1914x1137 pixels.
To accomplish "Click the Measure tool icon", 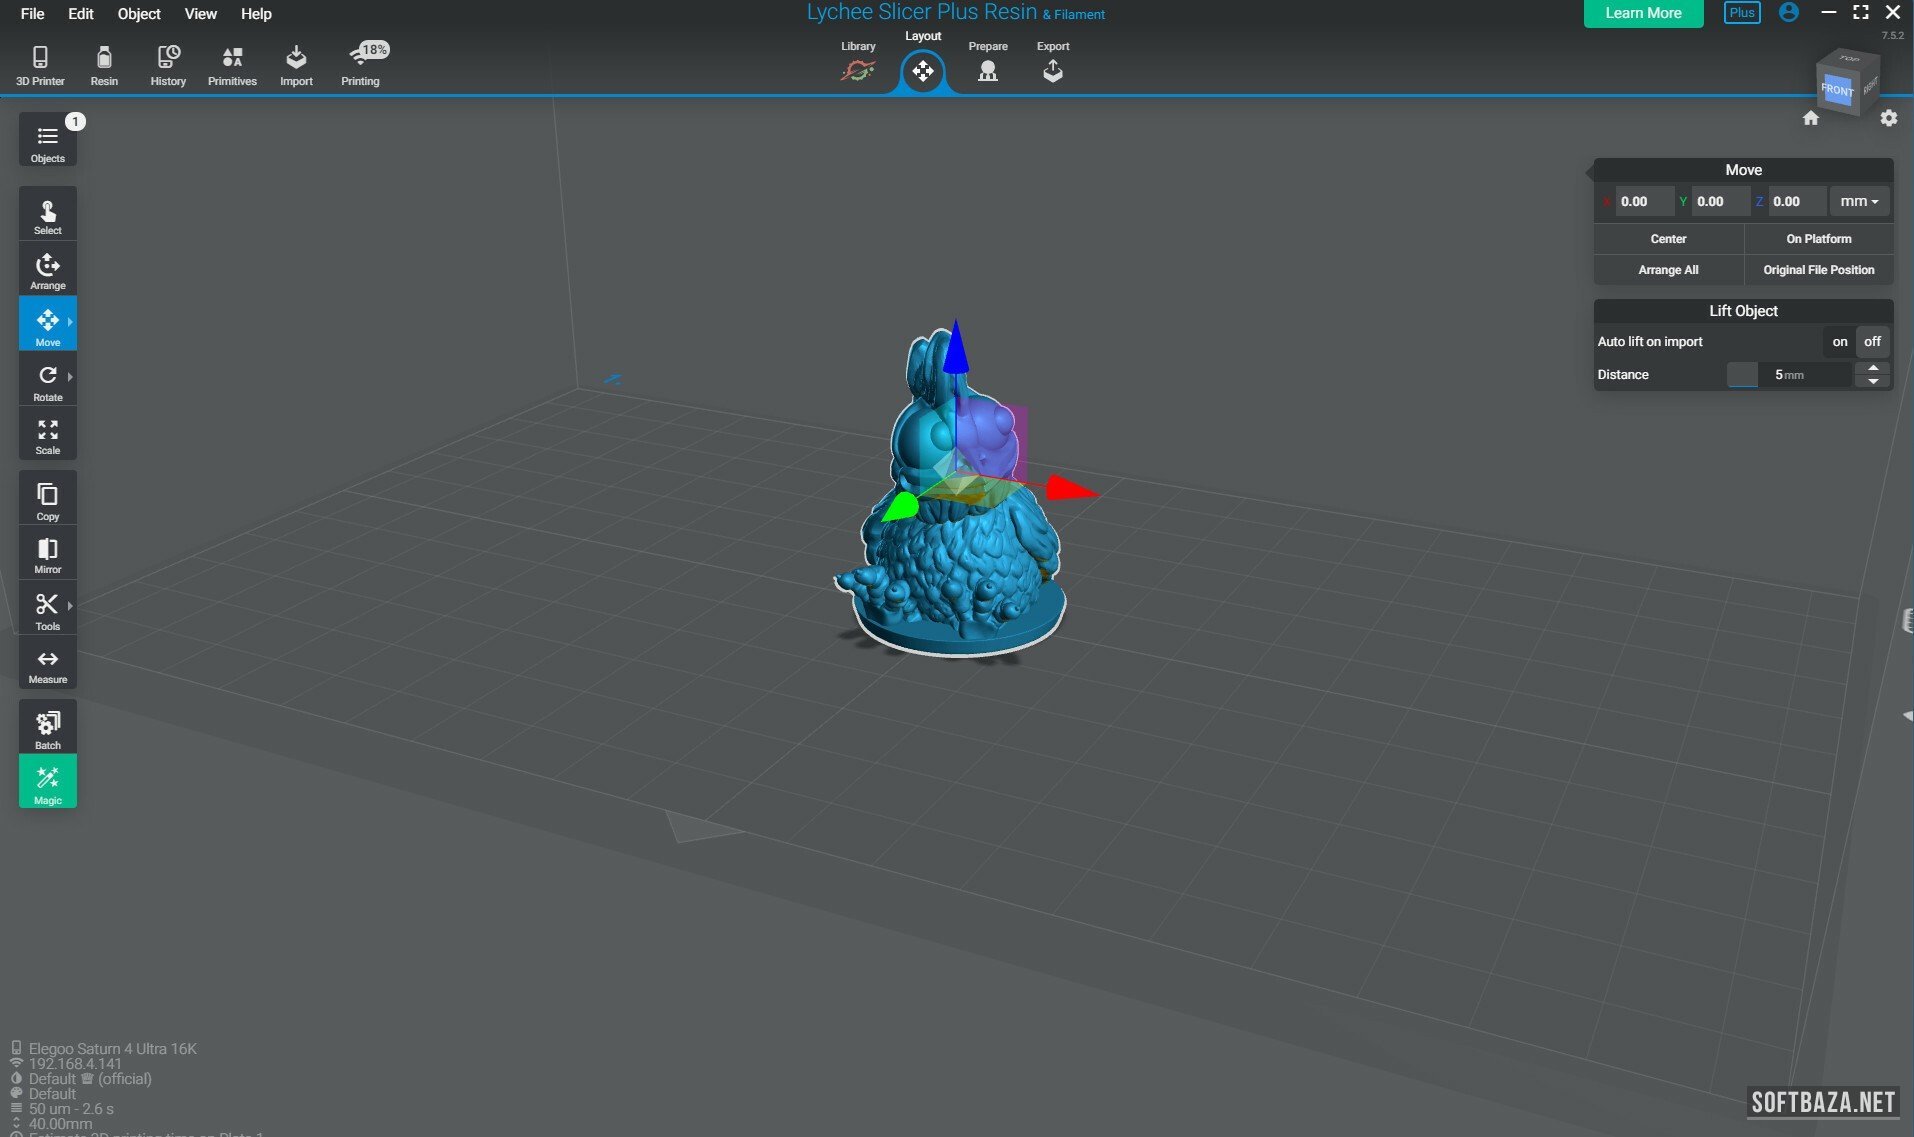I will pyautogui.click(x=47, y=661).
